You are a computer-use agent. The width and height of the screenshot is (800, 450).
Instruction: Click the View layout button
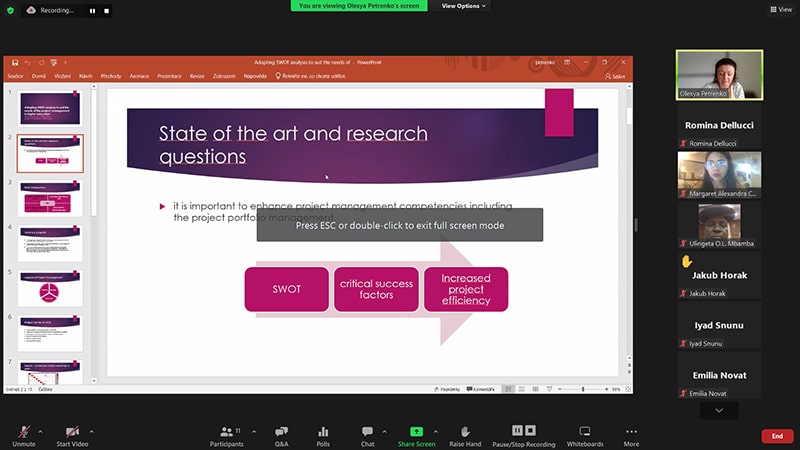779,9
